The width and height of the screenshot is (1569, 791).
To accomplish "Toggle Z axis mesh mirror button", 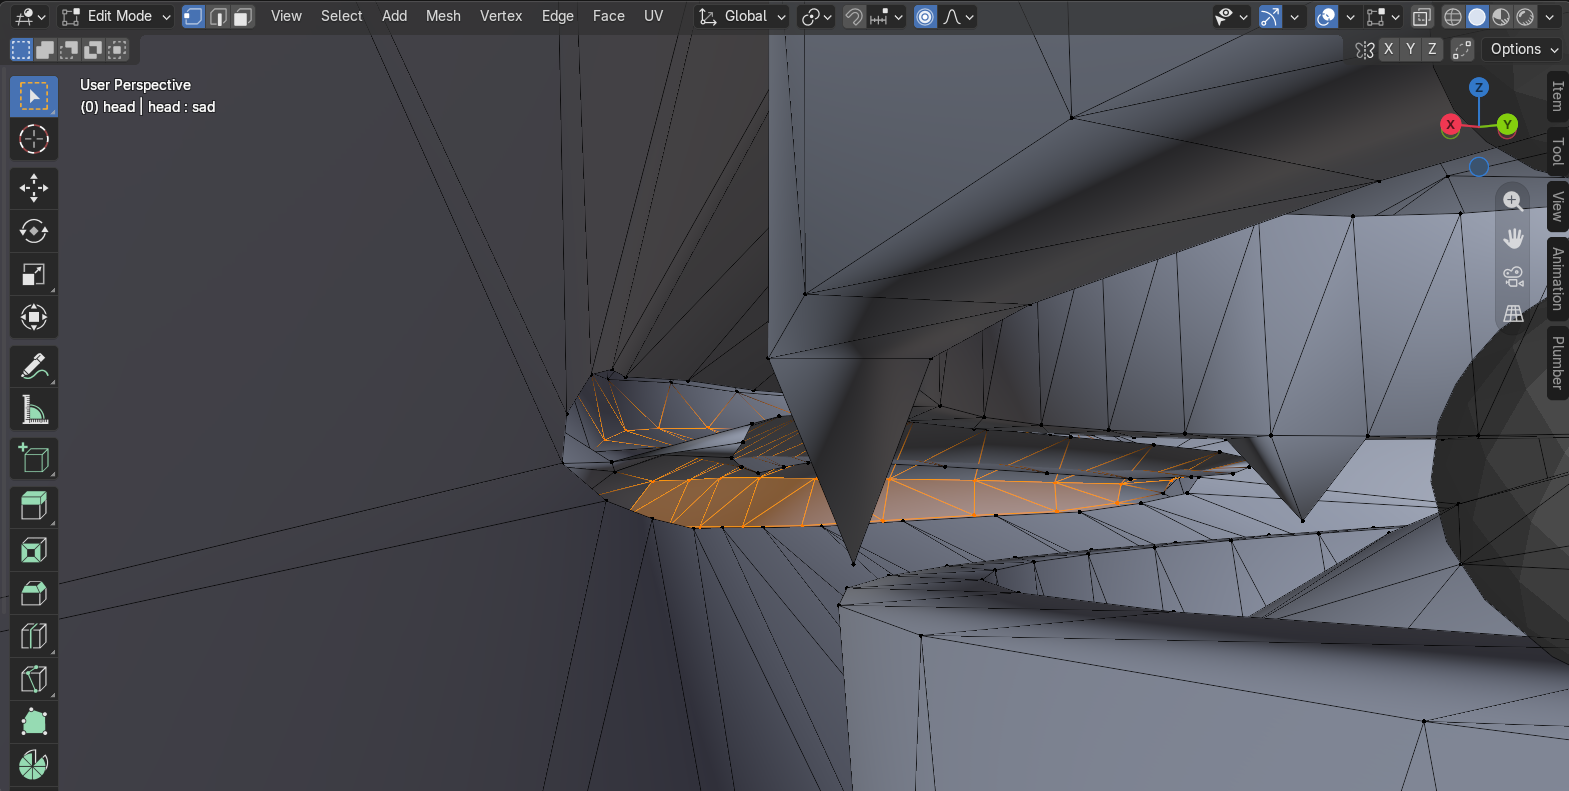I will (x=1432, y=49).
